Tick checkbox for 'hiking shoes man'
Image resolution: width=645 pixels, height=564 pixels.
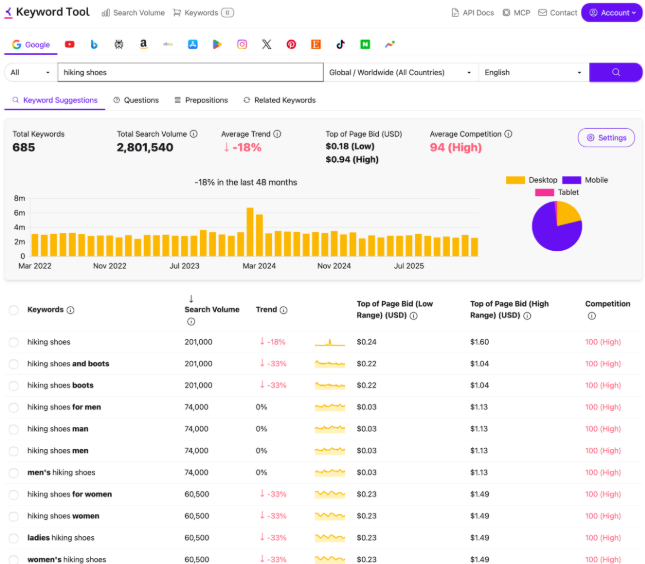14,429
